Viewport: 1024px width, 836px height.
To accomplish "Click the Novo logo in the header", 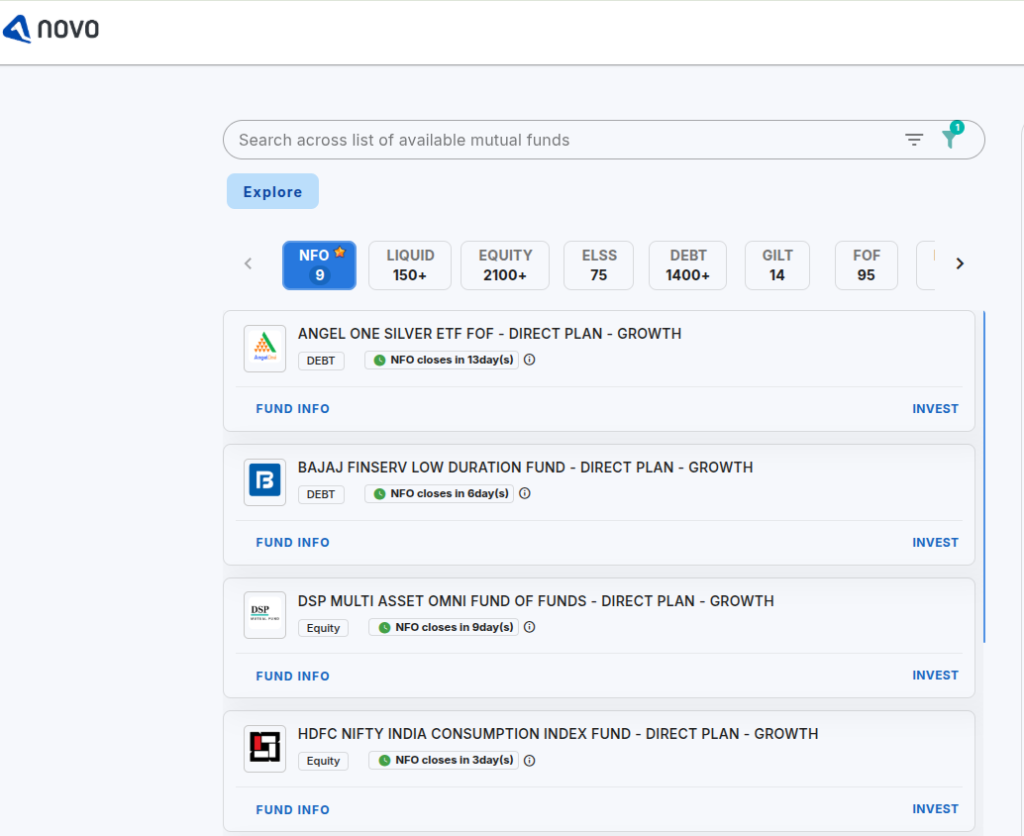I will click(x=51, y=29).
